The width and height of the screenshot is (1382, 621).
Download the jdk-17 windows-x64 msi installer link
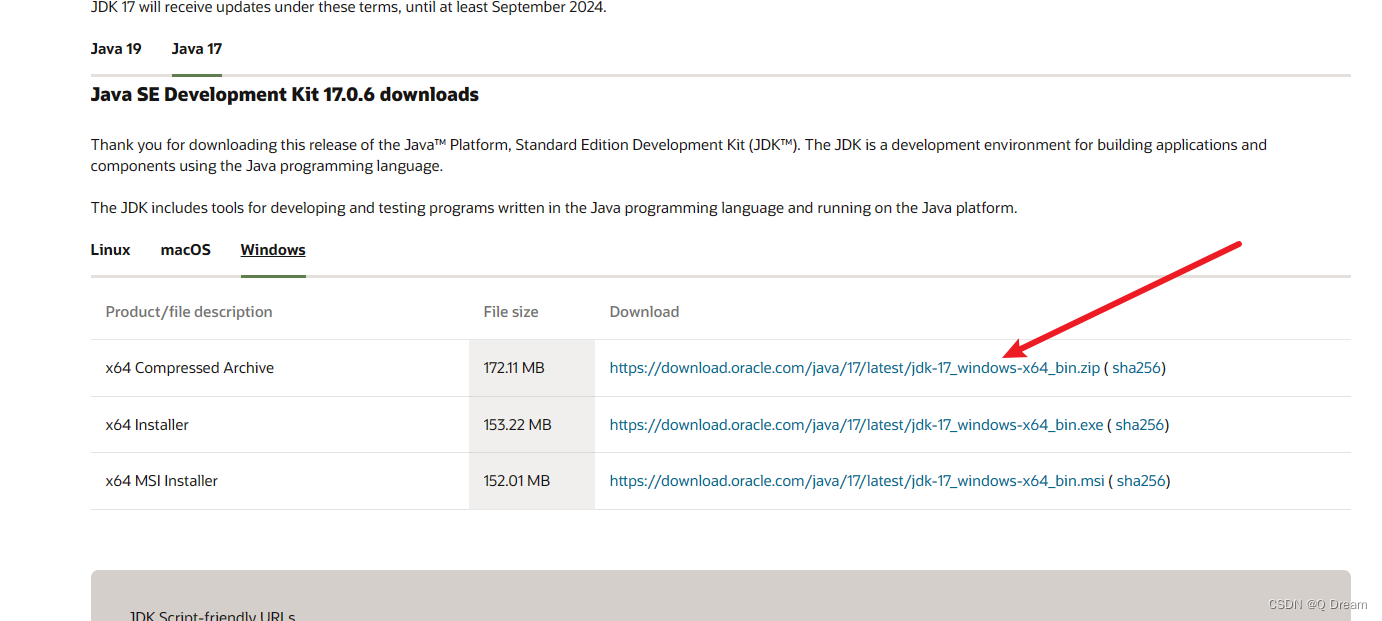pyautogui.click(x=857, y=481)
